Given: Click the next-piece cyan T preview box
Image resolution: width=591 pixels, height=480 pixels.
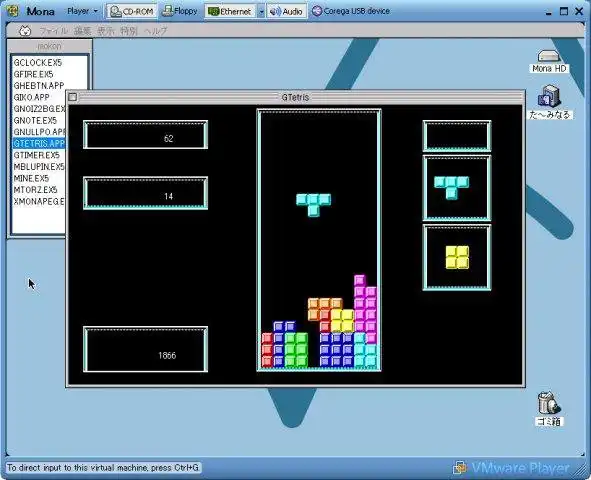Looking at the screenshot, I should [x=457, y=188].
